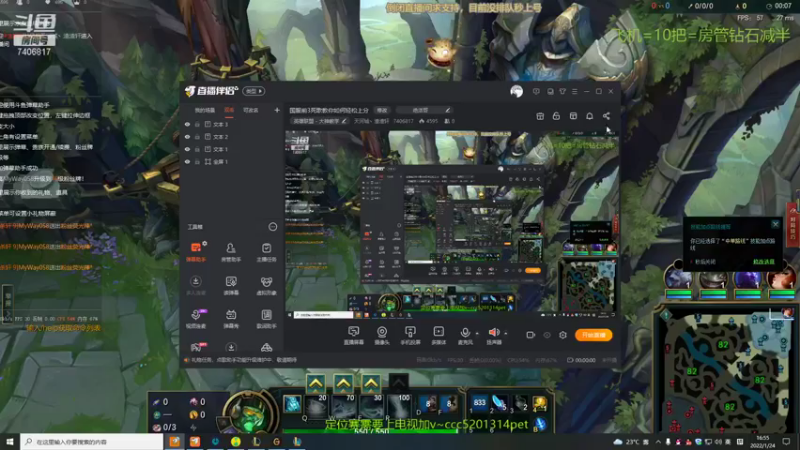Close the game popup near minimap
Screen dimensions: 800x450
776,224
